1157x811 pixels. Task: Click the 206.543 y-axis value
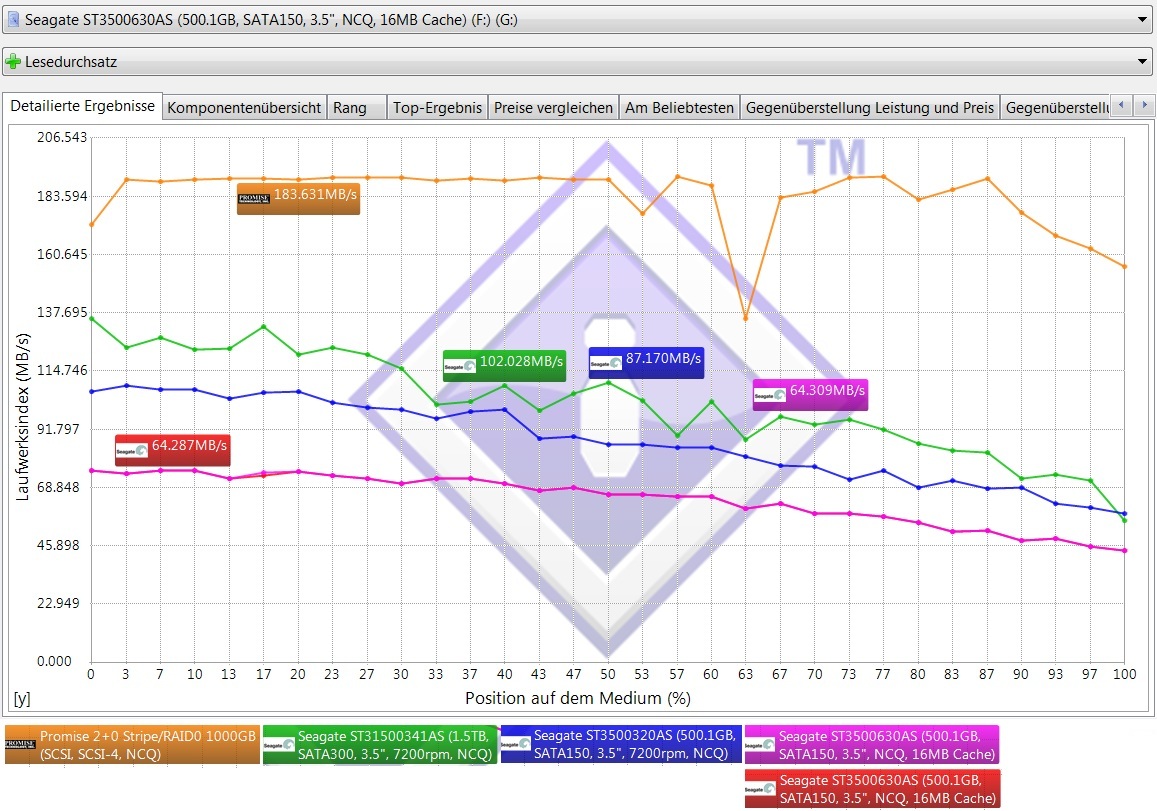(x=62, y=137)
